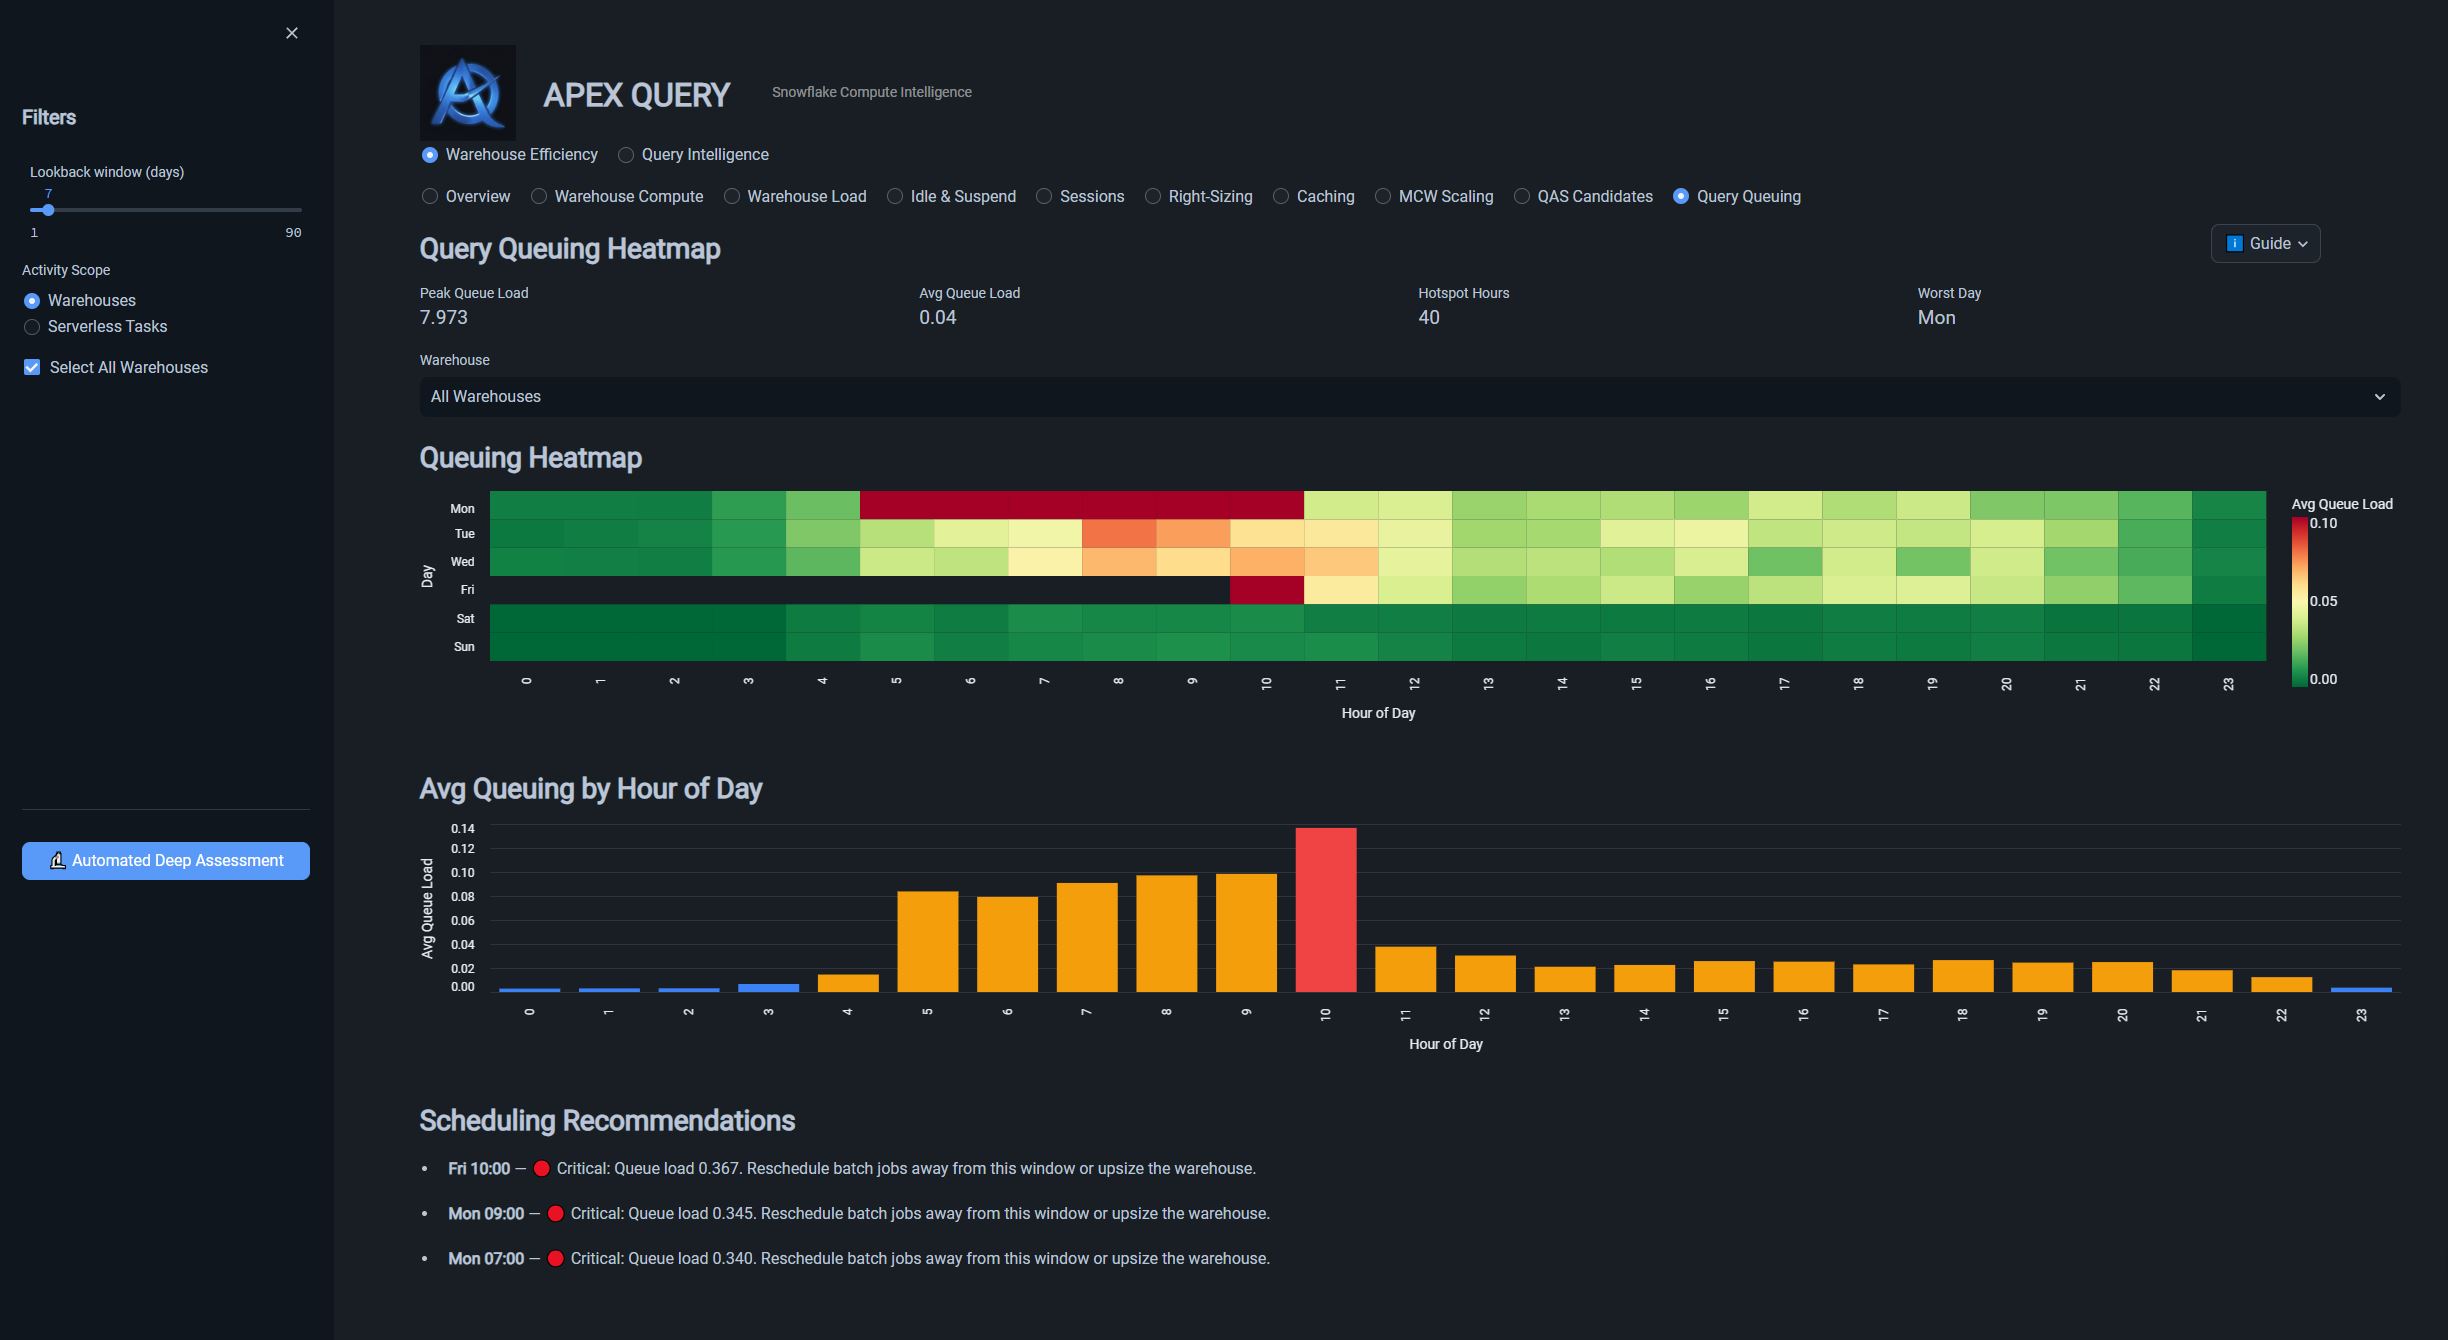Click the Apex Query logo image
2448x1340 pixels.
468,92
